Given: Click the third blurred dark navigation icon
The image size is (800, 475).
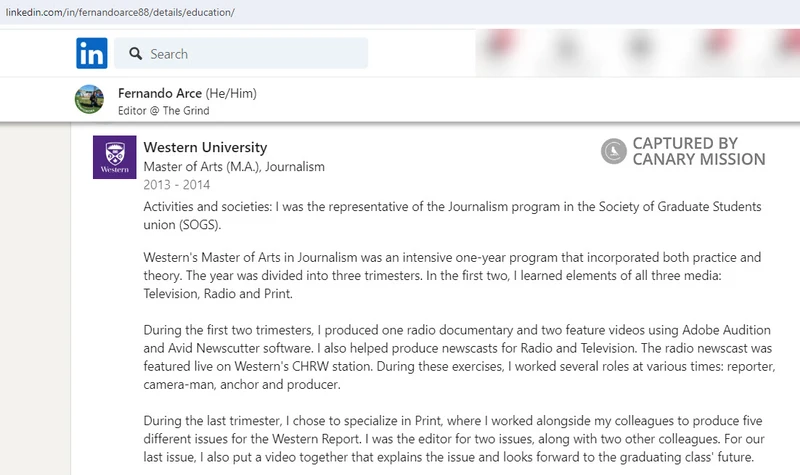Looking at the screenshot, I should pyautogui.click(x=640, y=46).
